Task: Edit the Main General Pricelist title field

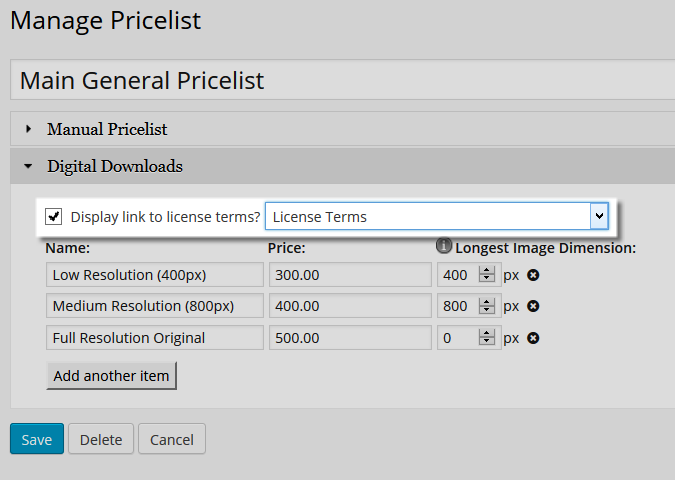Action: 340,80
